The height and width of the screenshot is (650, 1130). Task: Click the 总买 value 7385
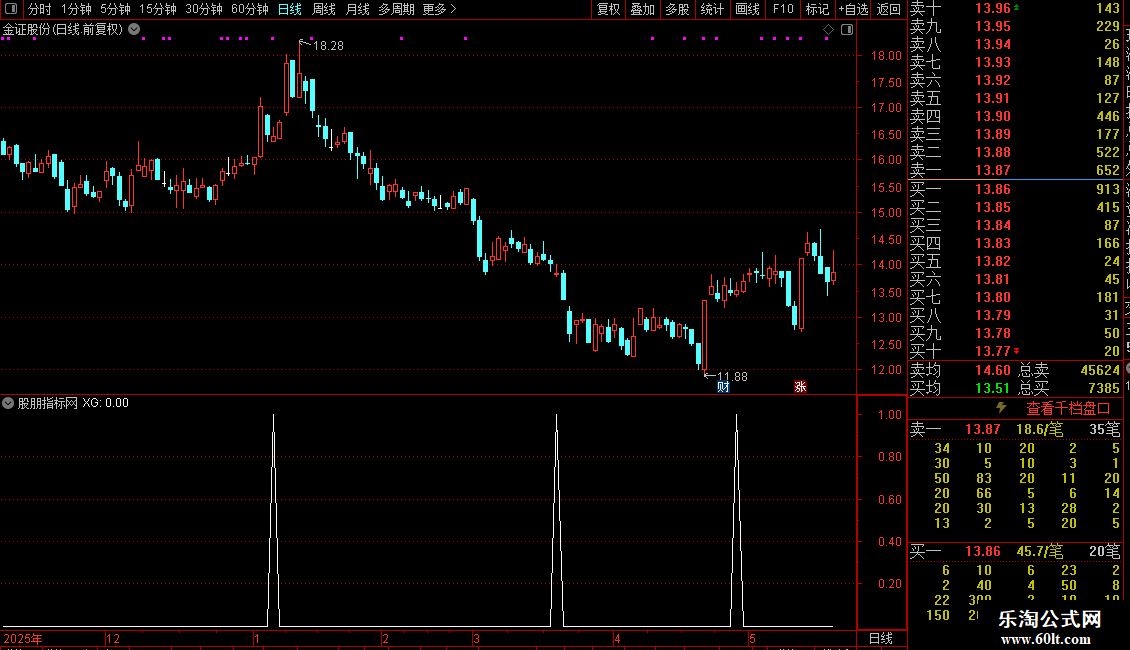pyautogui.click(x=1104, y=388)
